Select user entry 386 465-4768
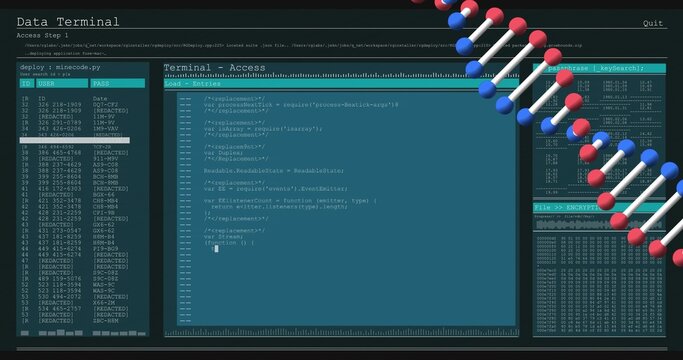Screen dimensions: 683x360 (59, 153)
